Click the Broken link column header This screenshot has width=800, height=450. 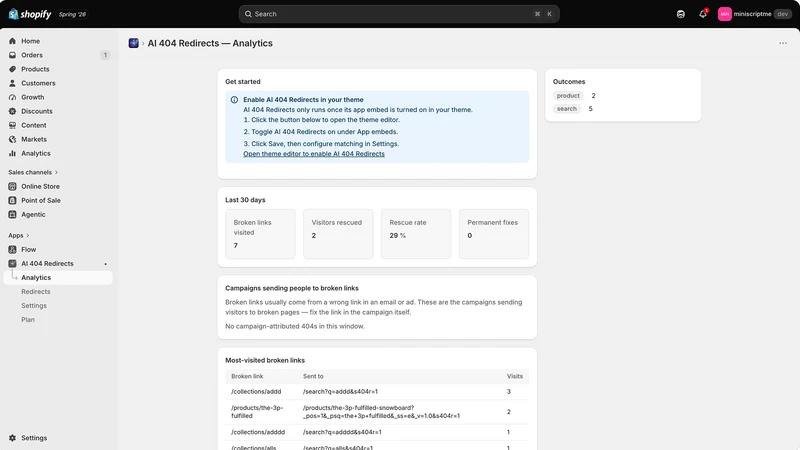[x=247, y=377]
